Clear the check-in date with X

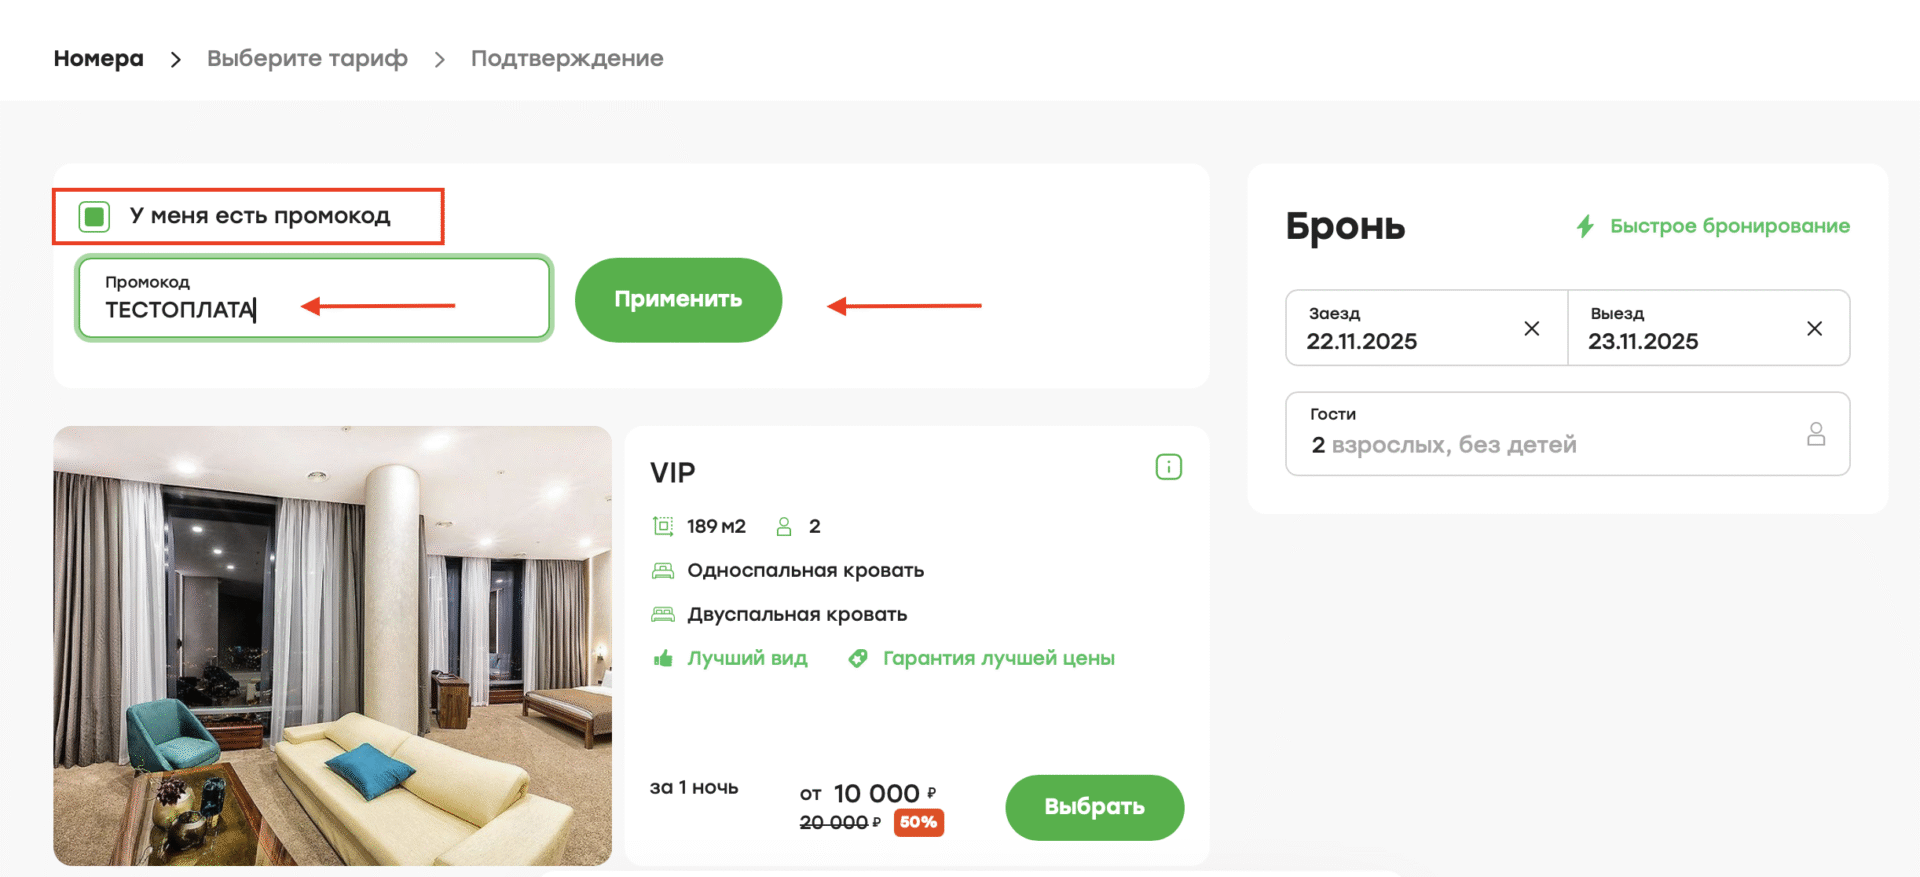tap(1531, 329)
